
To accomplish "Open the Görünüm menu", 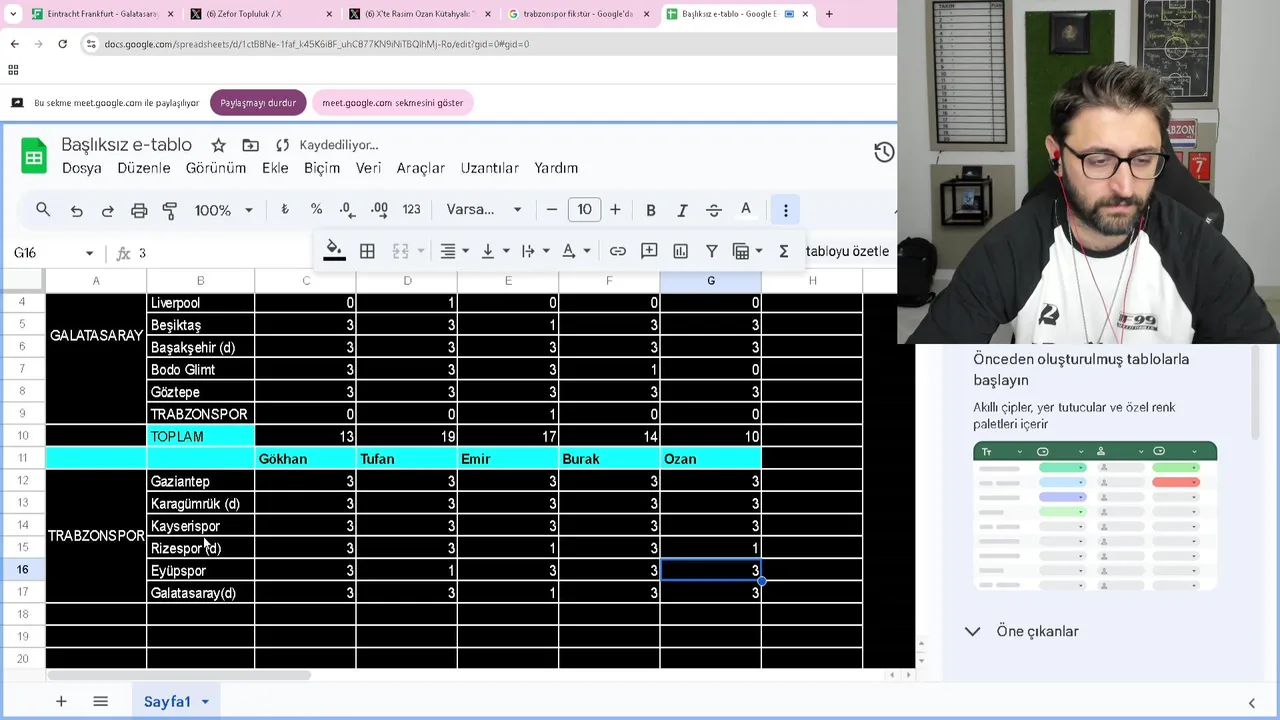I will click(216, 168).
